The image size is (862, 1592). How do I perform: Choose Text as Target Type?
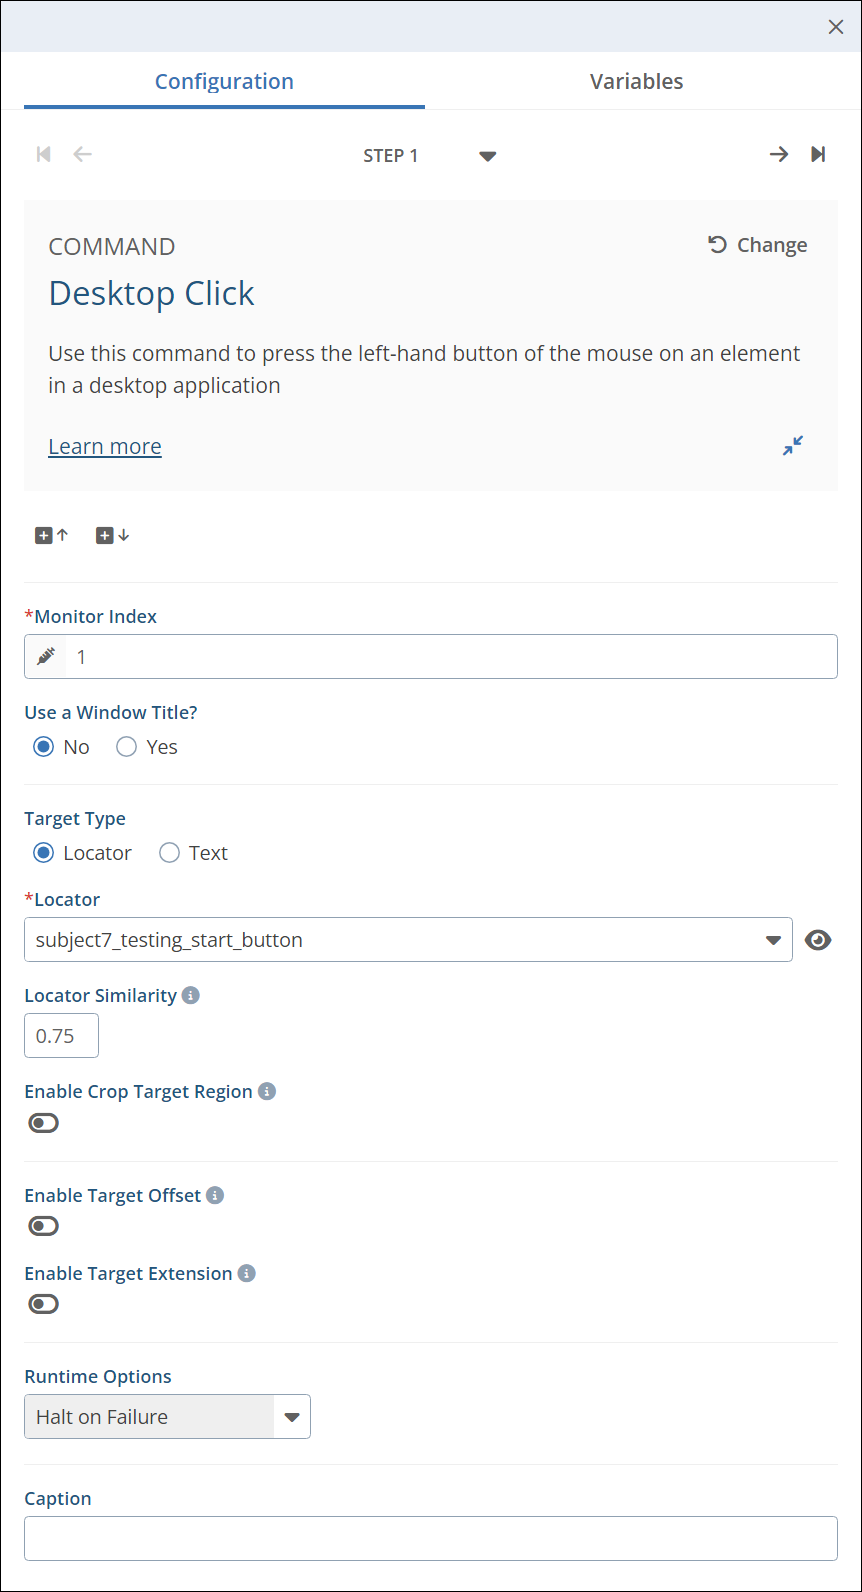click(170, 853)
